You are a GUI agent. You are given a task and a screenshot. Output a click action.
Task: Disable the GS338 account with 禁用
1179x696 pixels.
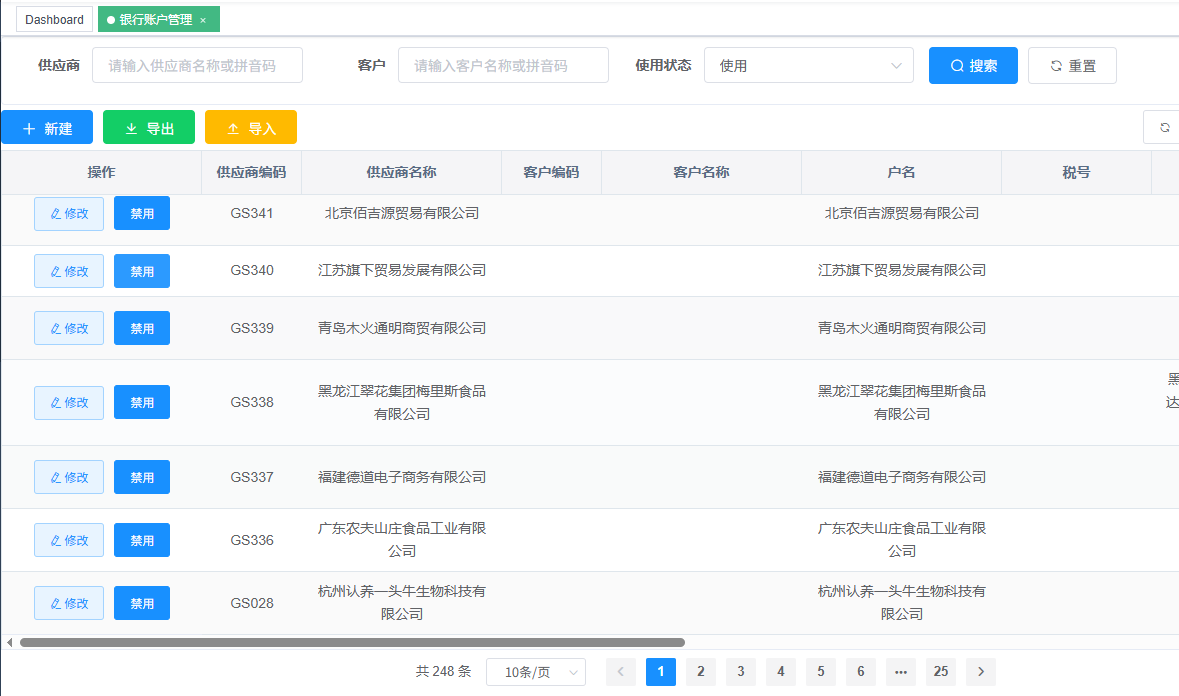point(142,403)
